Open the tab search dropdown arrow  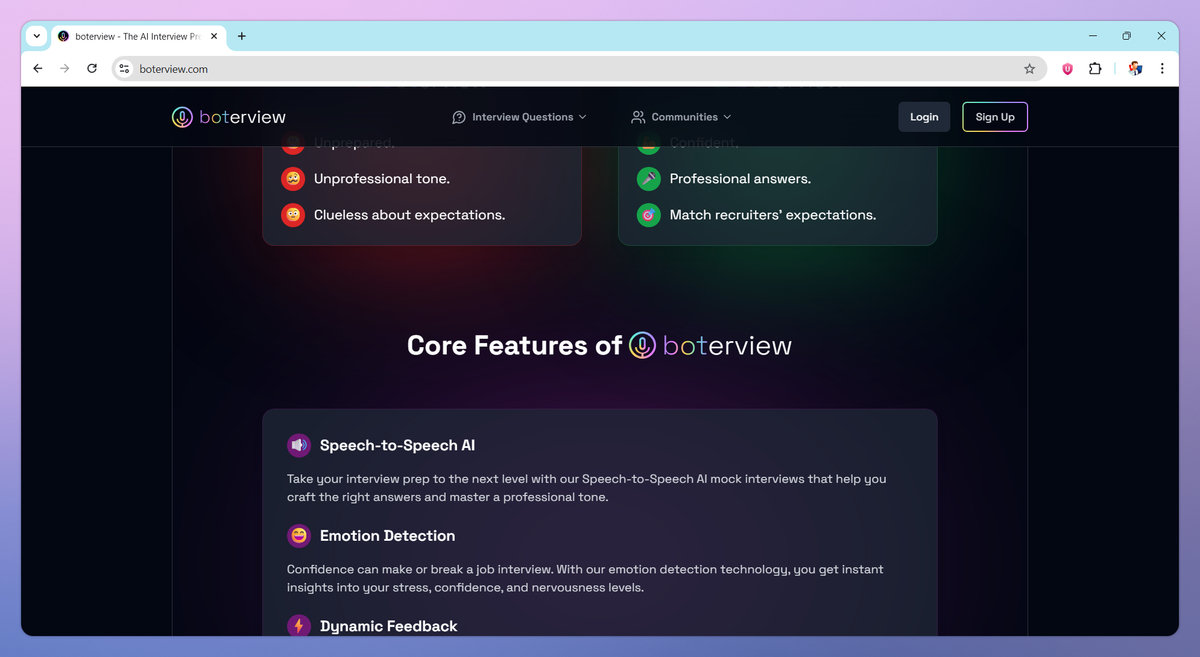pos(37,36)
